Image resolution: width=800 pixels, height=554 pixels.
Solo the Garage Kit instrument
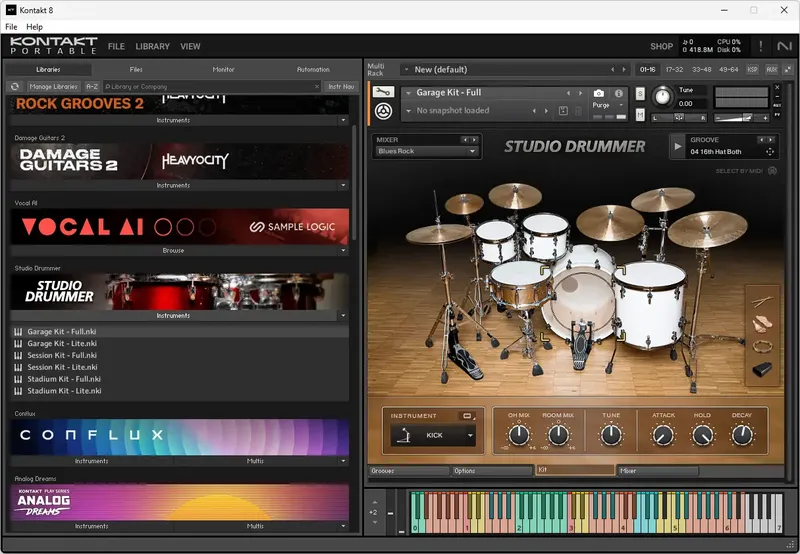click(x=640, y=93)
